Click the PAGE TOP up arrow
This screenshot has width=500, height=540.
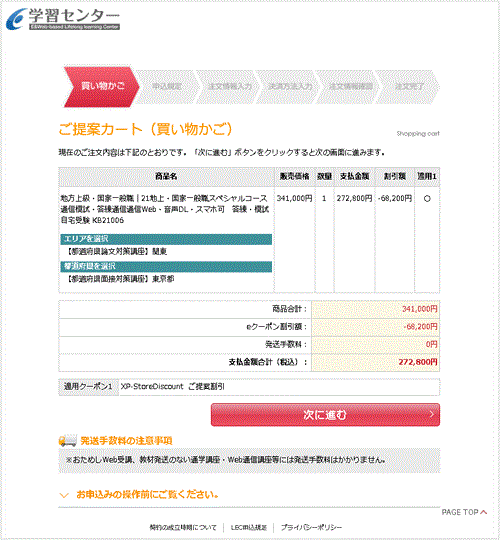483,512
